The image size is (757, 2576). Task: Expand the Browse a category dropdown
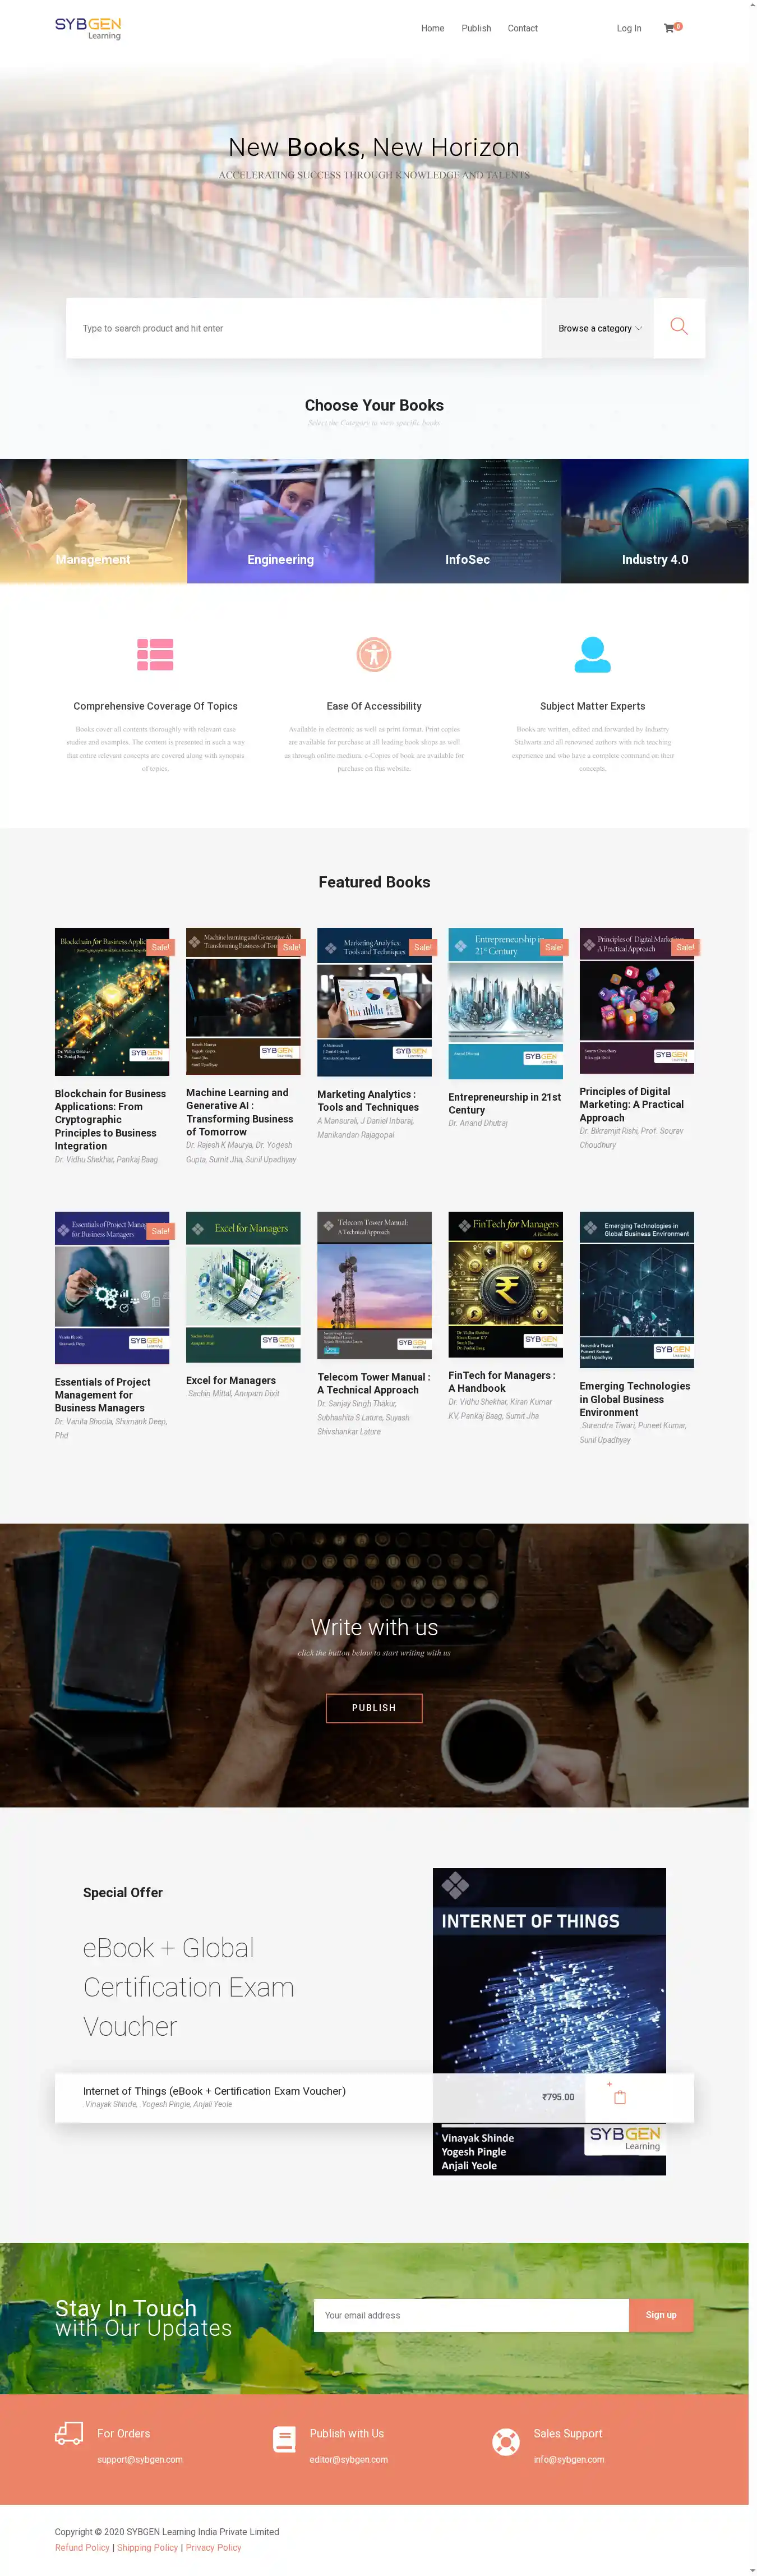coord(599,328)
